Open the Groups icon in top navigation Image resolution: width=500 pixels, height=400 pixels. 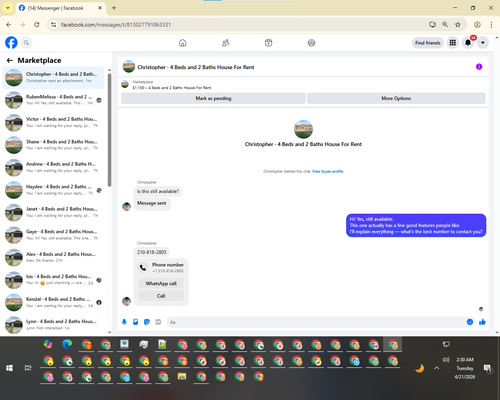point(311,43)
